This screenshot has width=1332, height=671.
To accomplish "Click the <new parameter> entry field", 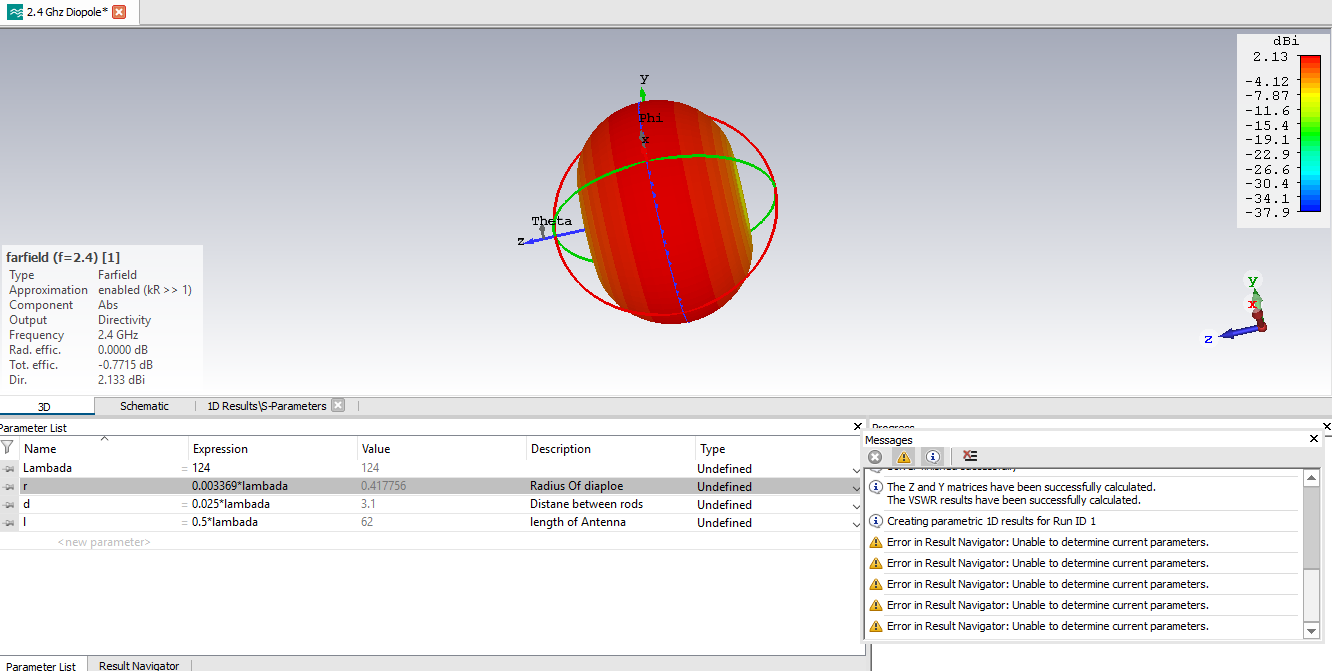I will coord(104,542).
